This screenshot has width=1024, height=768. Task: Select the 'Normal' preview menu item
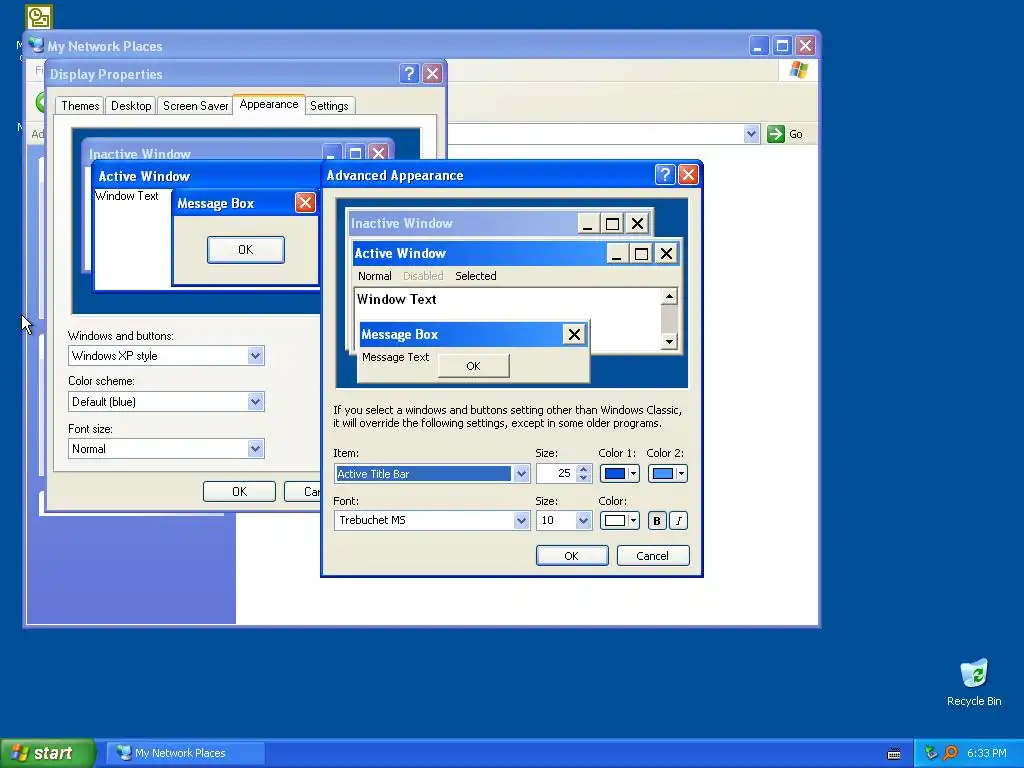click(x=374, y=276)
